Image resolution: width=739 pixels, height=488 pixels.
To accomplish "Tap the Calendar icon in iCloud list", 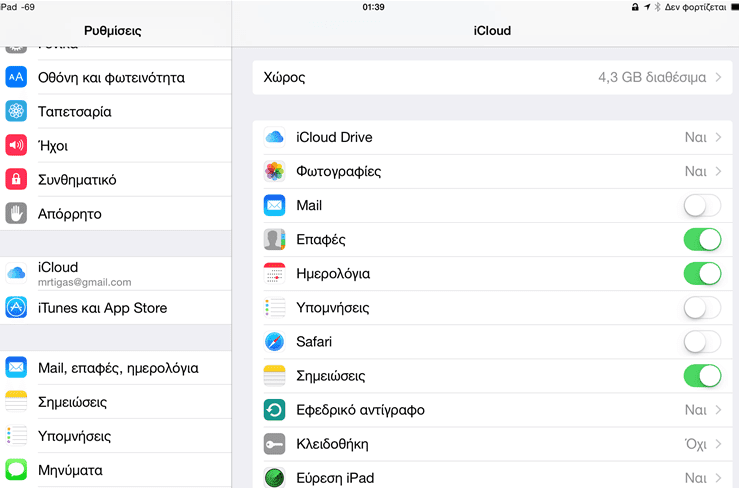I will (274, 273).
